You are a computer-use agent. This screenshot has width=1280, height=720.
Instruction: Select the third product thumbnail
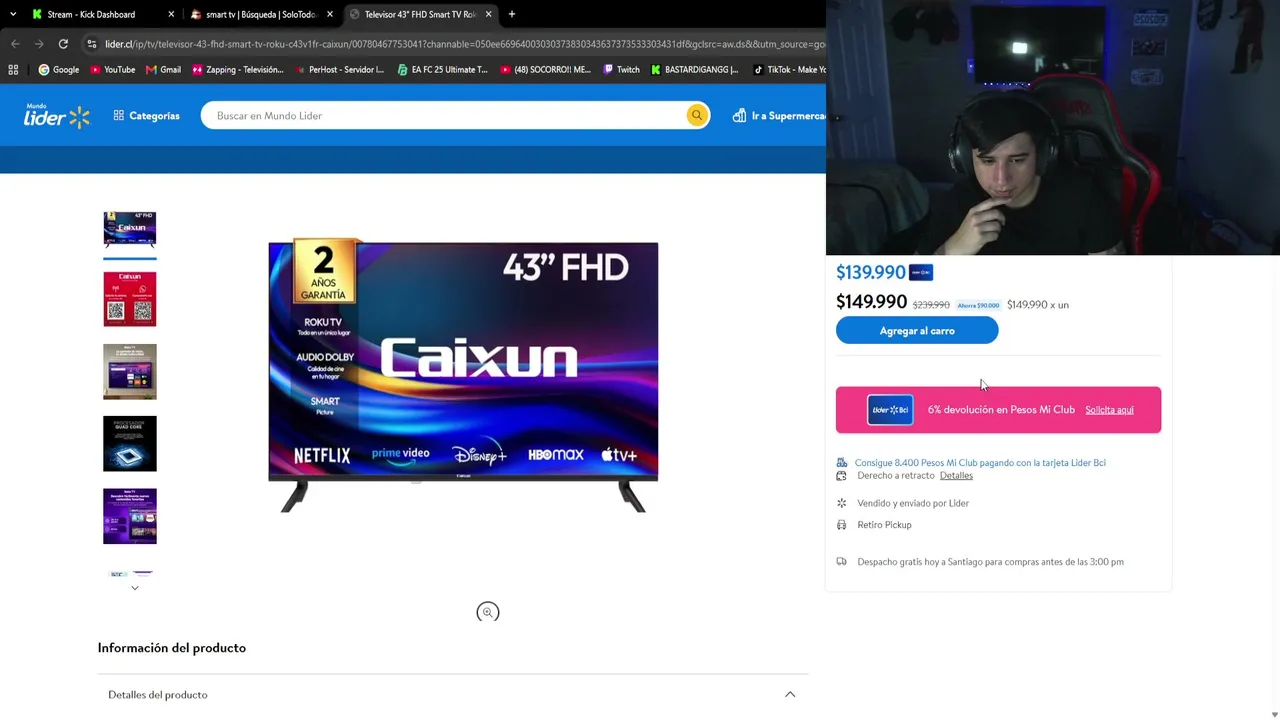click(x=130, y=371)
